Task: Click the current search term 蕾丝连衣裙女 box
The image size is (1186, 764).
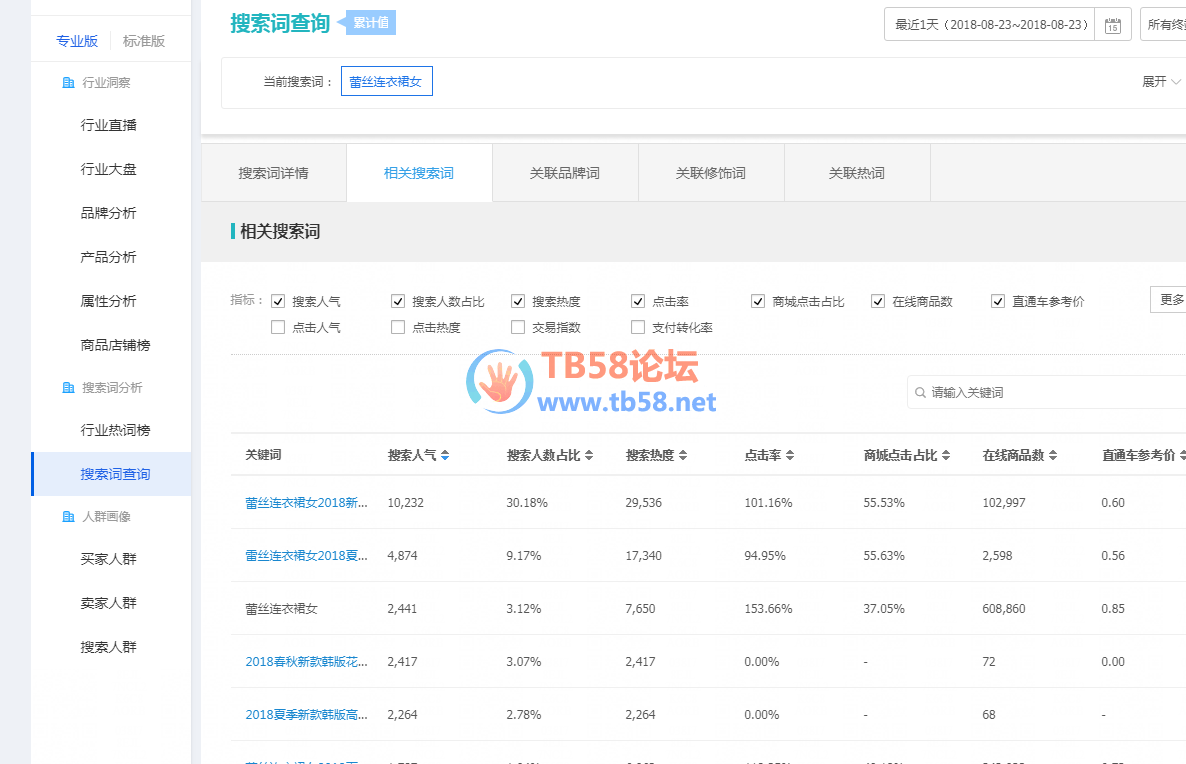Action: pyautogui.click(x=387, y=82)
